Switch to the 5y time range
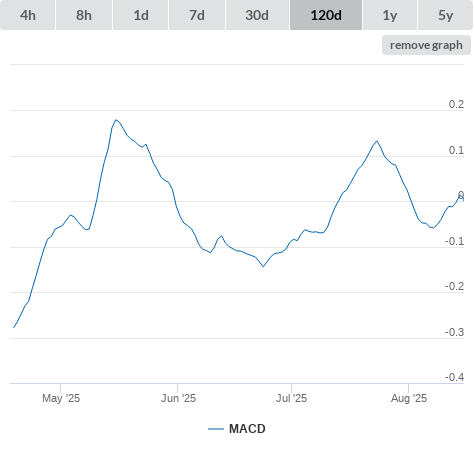This screenshot has height=455, width=474. tap(445, 15)
